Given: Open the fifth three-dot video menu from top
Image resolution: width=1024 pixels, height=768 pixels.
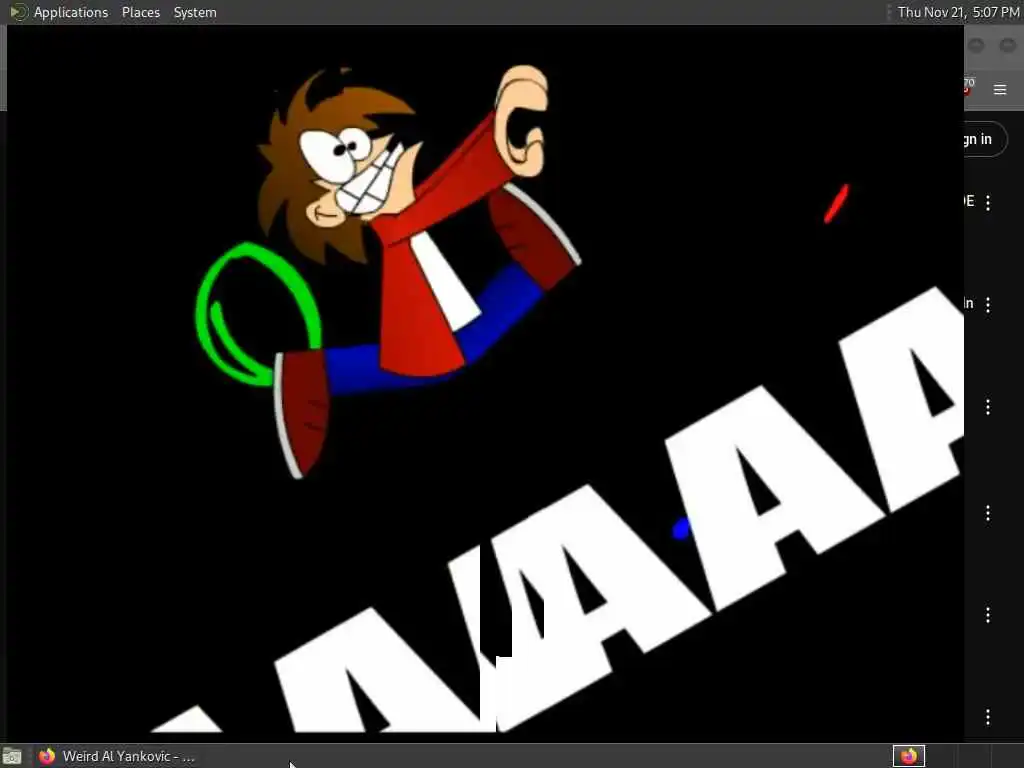Looking at the screenshot, I should [988, 615].
